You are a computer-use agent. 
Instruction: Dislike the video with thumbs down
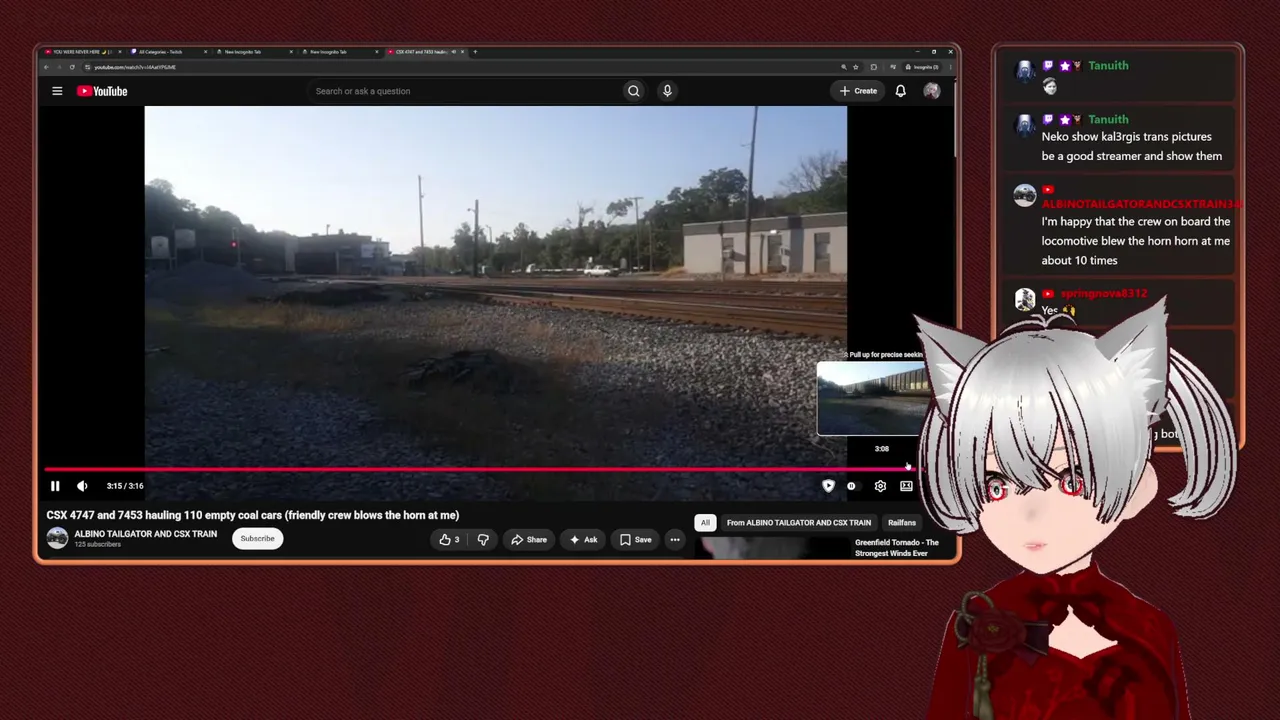(x=483, y=540)
